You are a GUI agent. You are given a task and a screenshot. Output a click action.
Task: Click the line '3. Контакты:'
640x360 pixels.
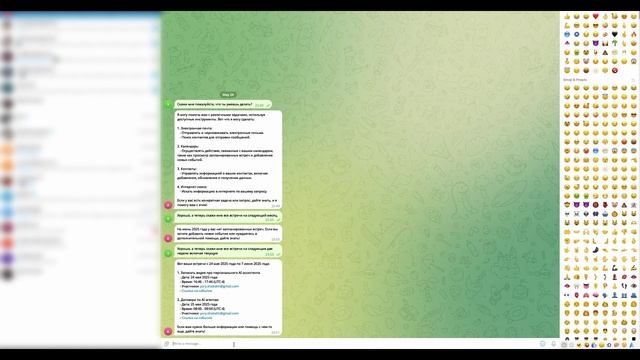tap(187, 169)
